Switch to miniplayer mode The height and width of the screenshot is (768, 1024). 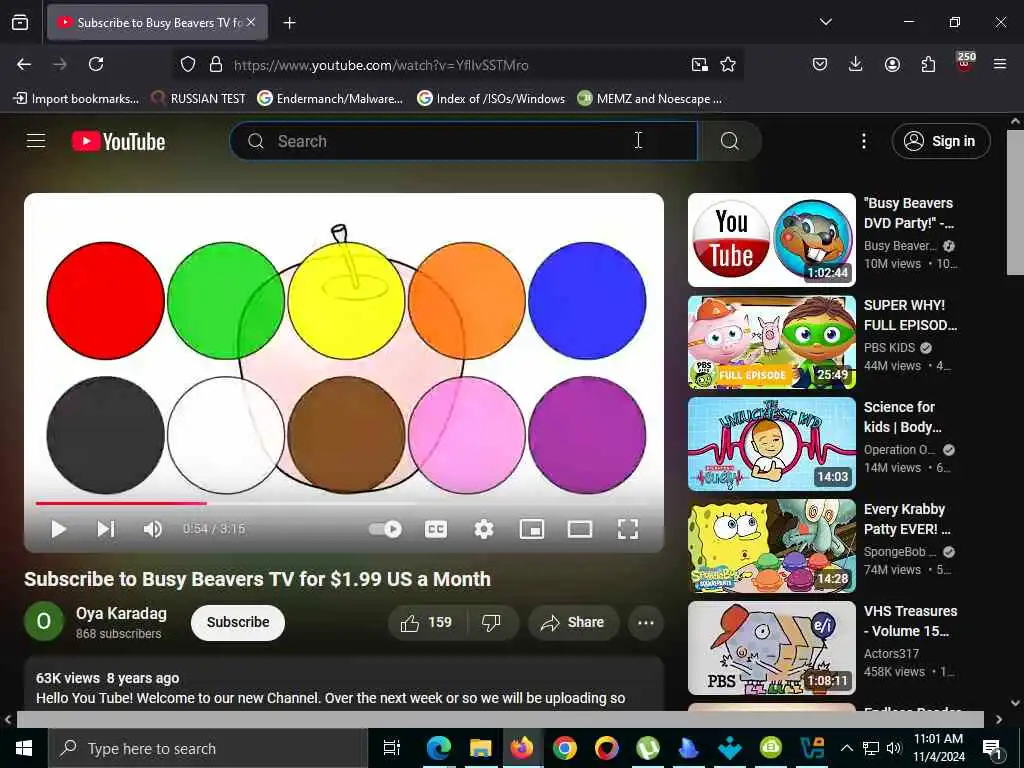(532, 529)
